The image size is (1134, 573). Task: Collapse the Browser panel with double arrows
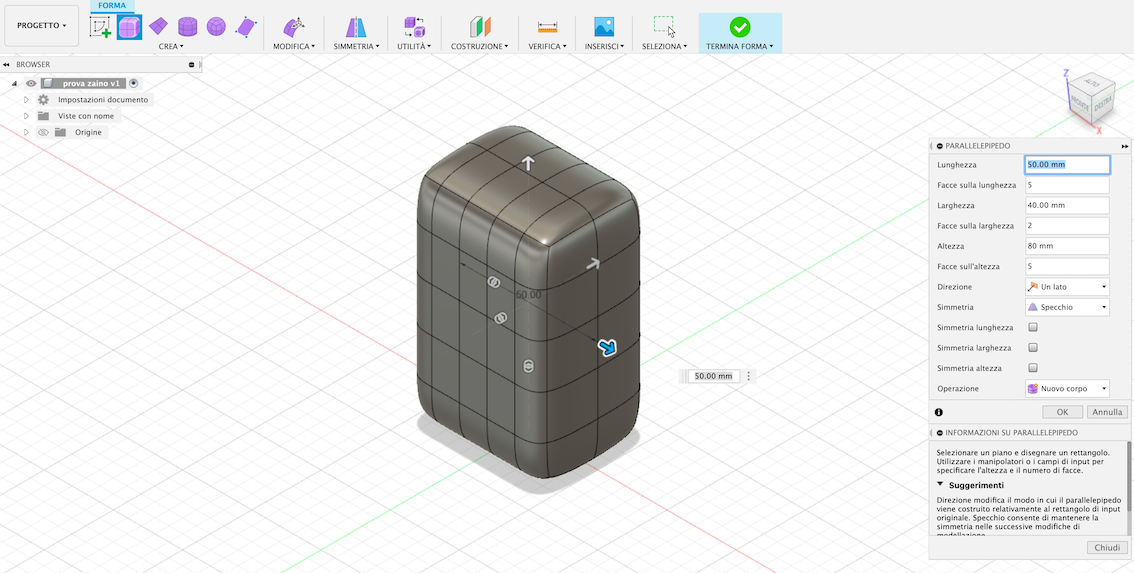click(6, 64)
